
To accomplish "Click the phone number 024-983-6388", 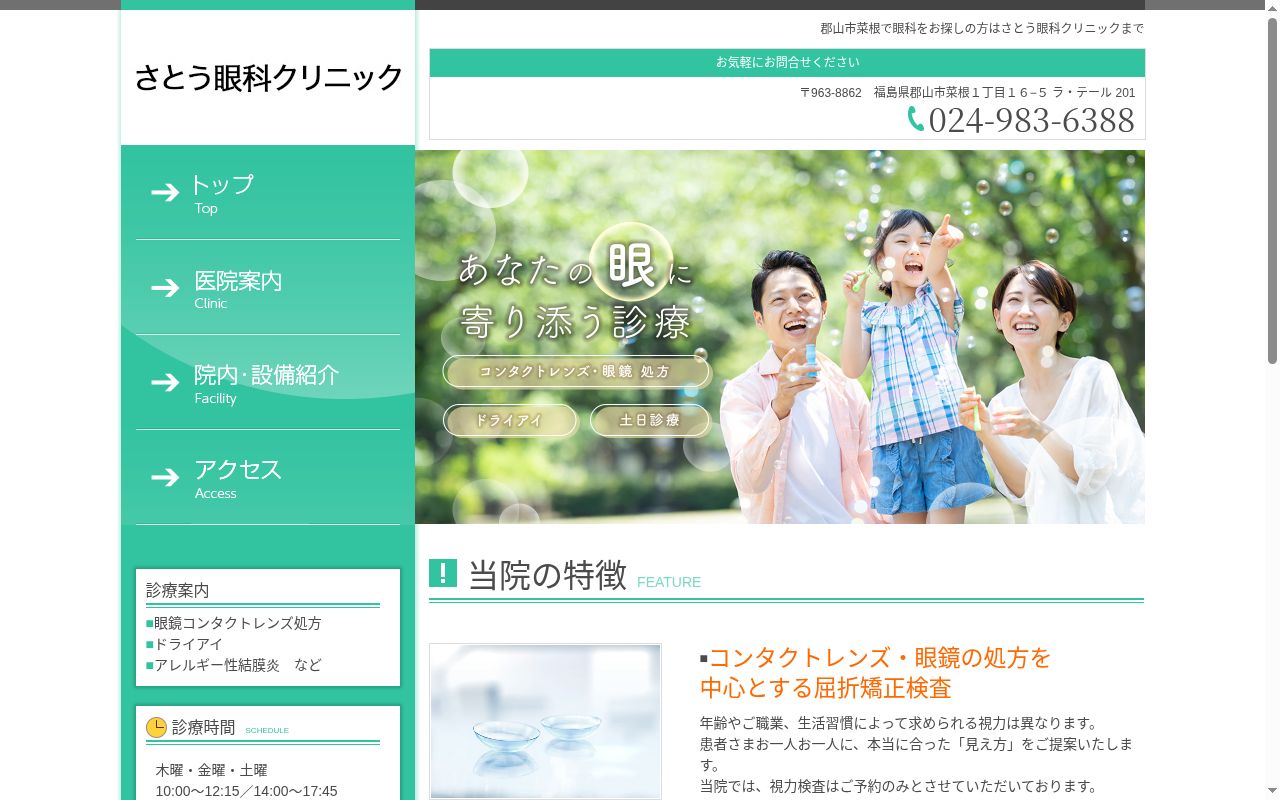I will click(1031, 120).
